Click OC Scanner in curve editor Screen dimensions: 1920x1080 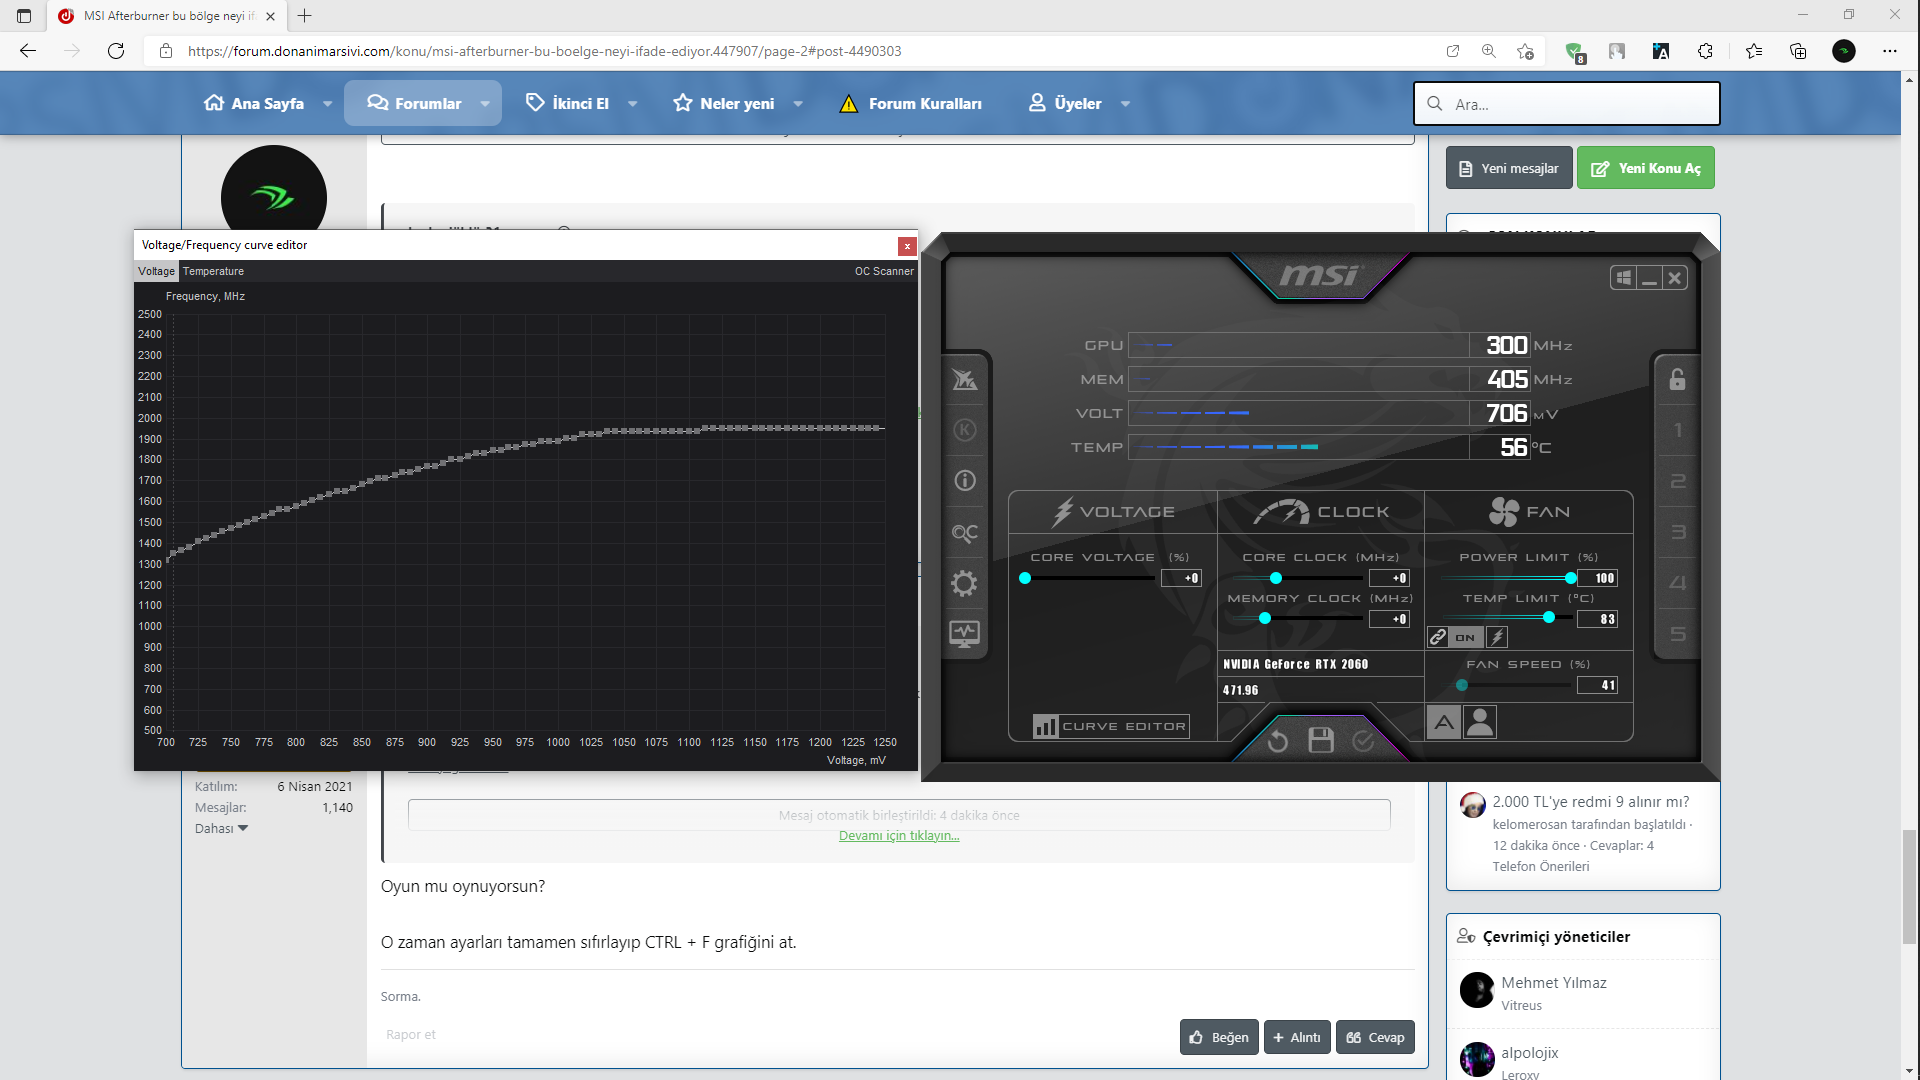coord(884,271)
